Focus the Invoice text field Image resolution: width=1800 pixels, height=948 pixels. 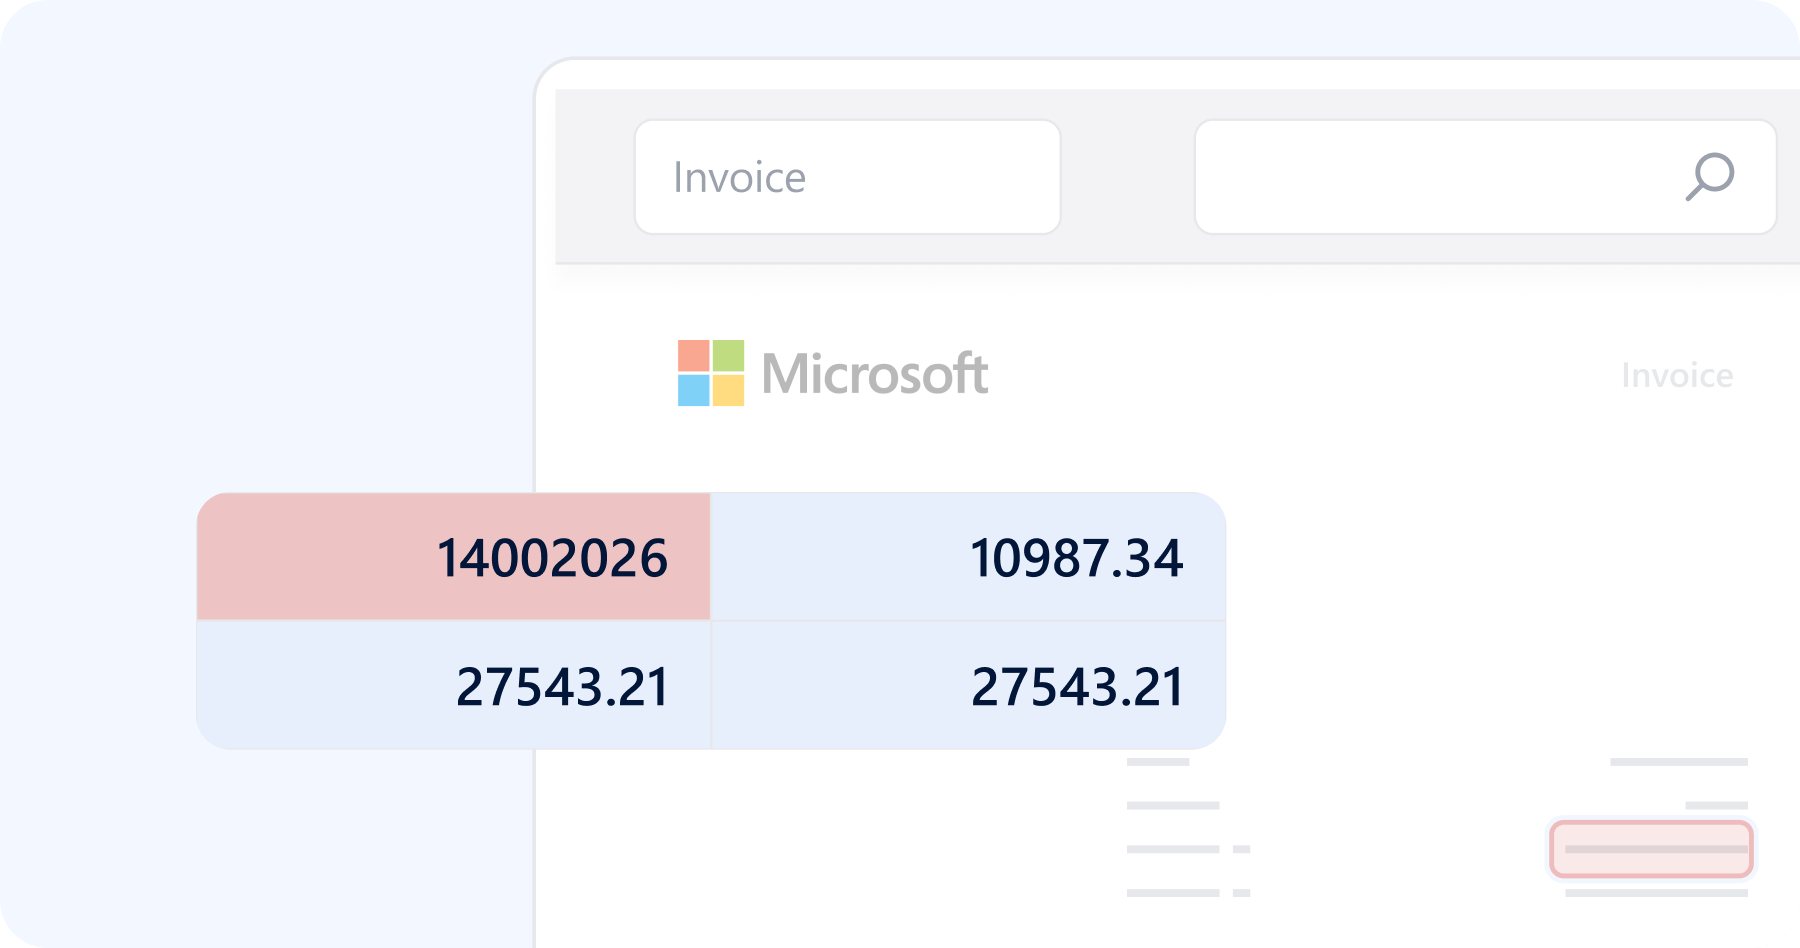coord(847,177)
